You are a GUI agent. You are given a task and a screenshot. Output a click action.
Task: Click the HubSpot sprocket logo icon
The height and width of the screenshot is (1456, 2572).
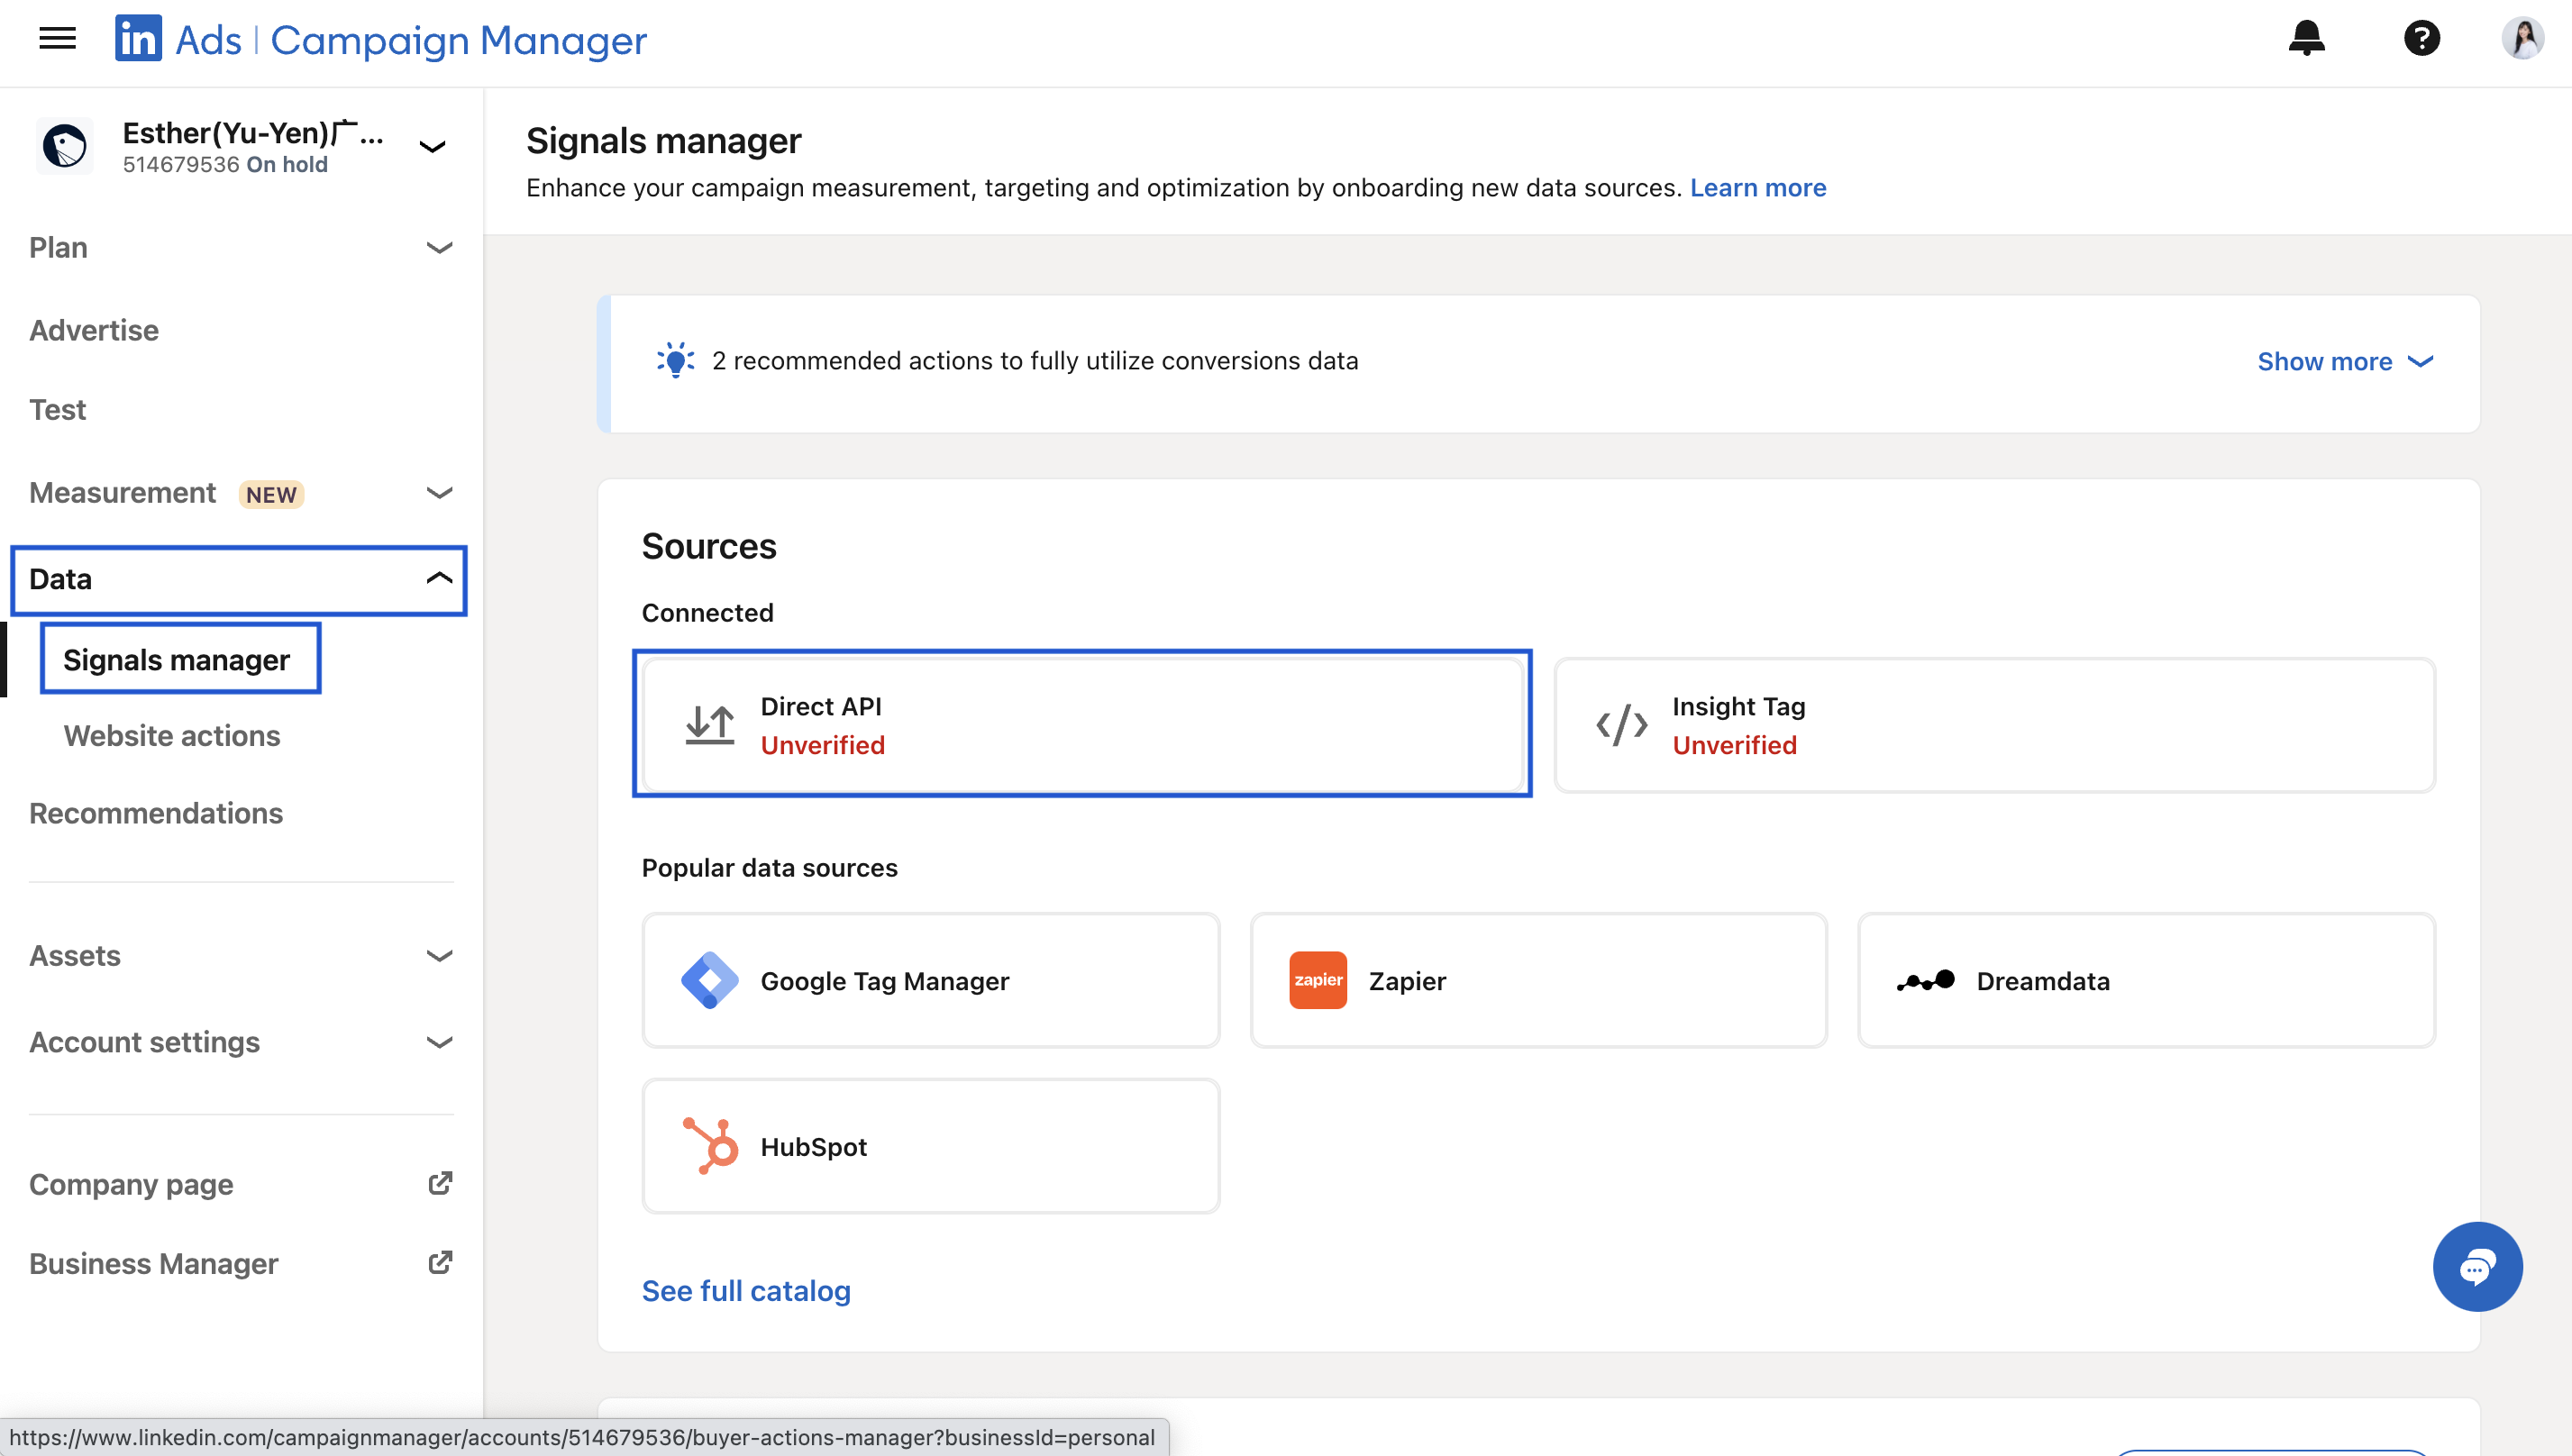(710, 1146)
